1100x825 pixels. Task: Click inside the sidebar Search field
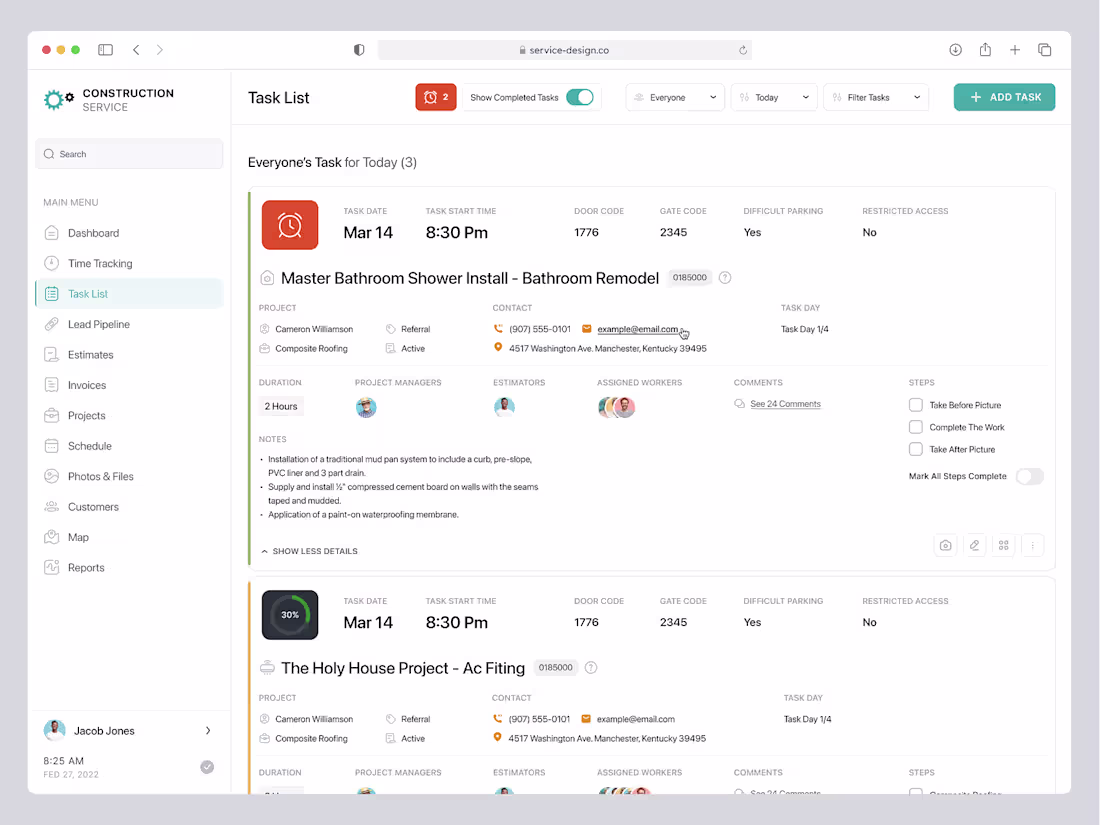point(129,153)
